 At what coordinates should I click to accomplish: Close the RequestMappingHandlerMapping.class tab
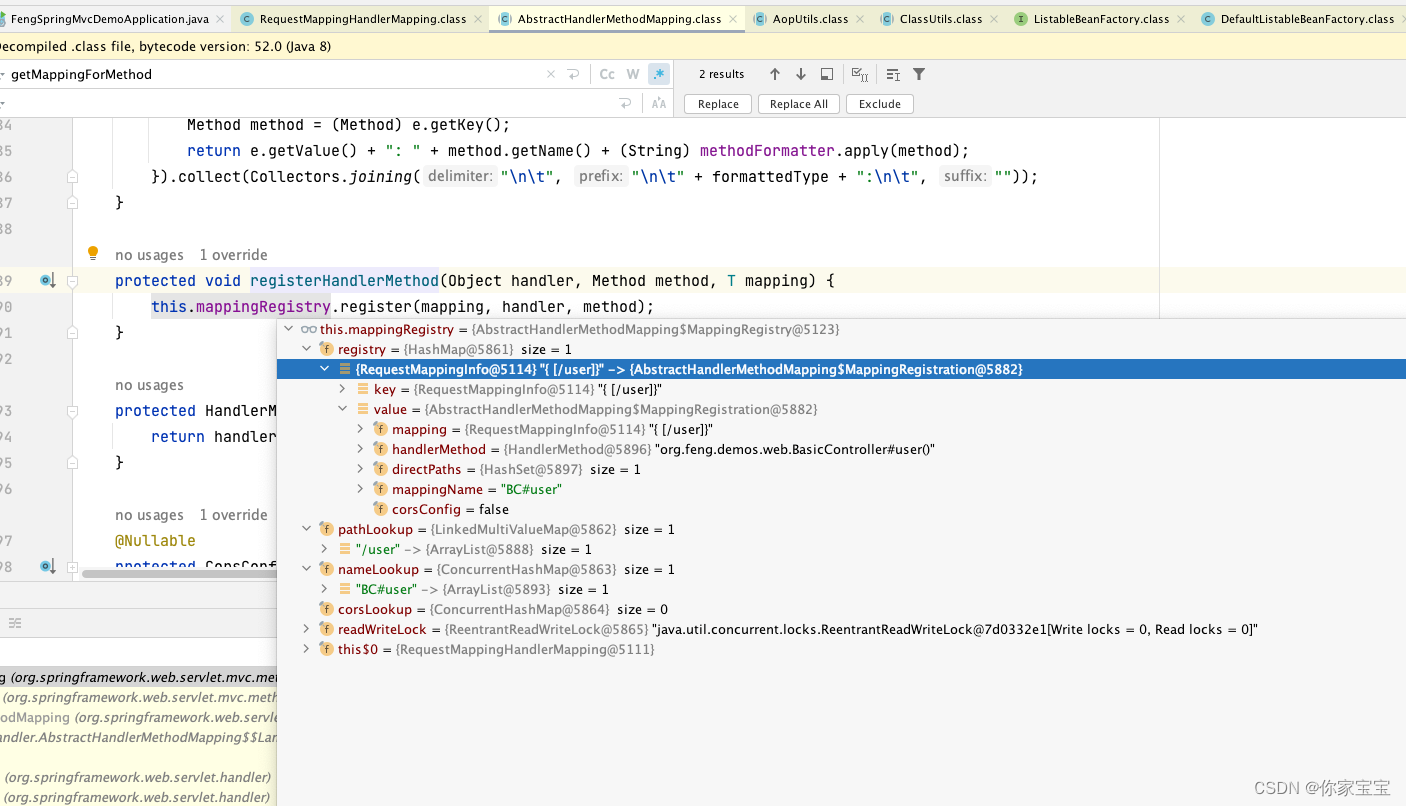coord(479,19)
